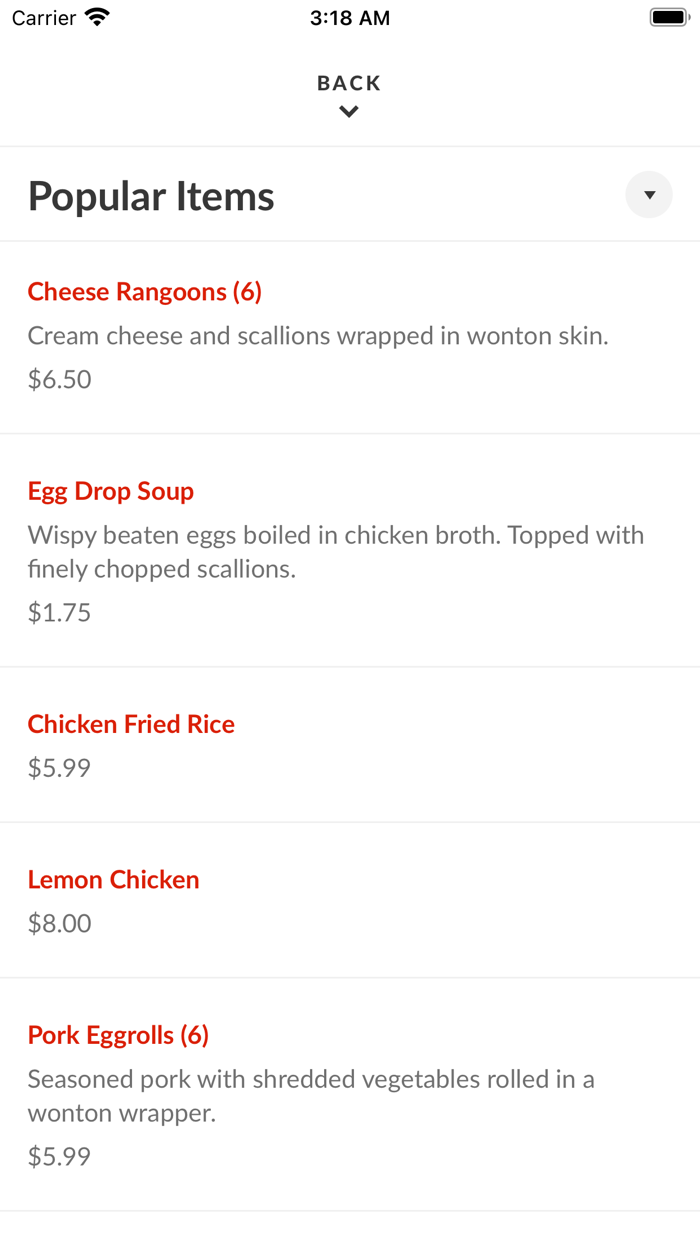Click the $8.00 Lemon Chicken price
The height and width of the screenshot is (1244, 700).
[60, 923]
